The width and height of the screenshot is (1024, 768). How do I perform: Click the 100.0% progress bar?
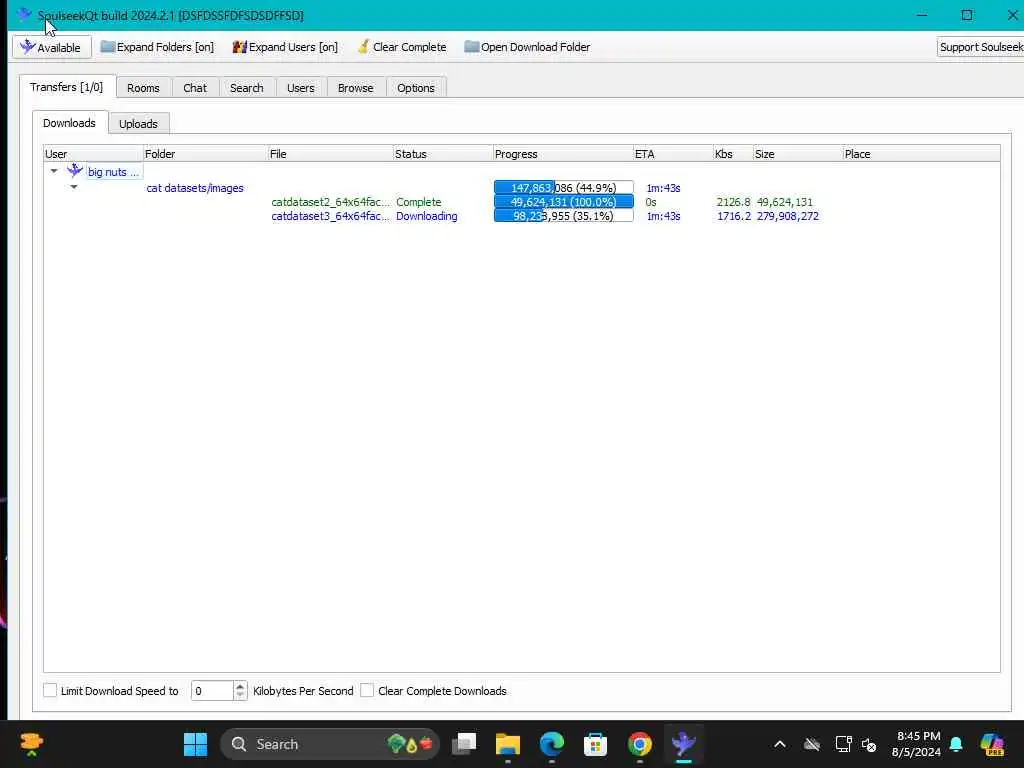coord(564,202)
